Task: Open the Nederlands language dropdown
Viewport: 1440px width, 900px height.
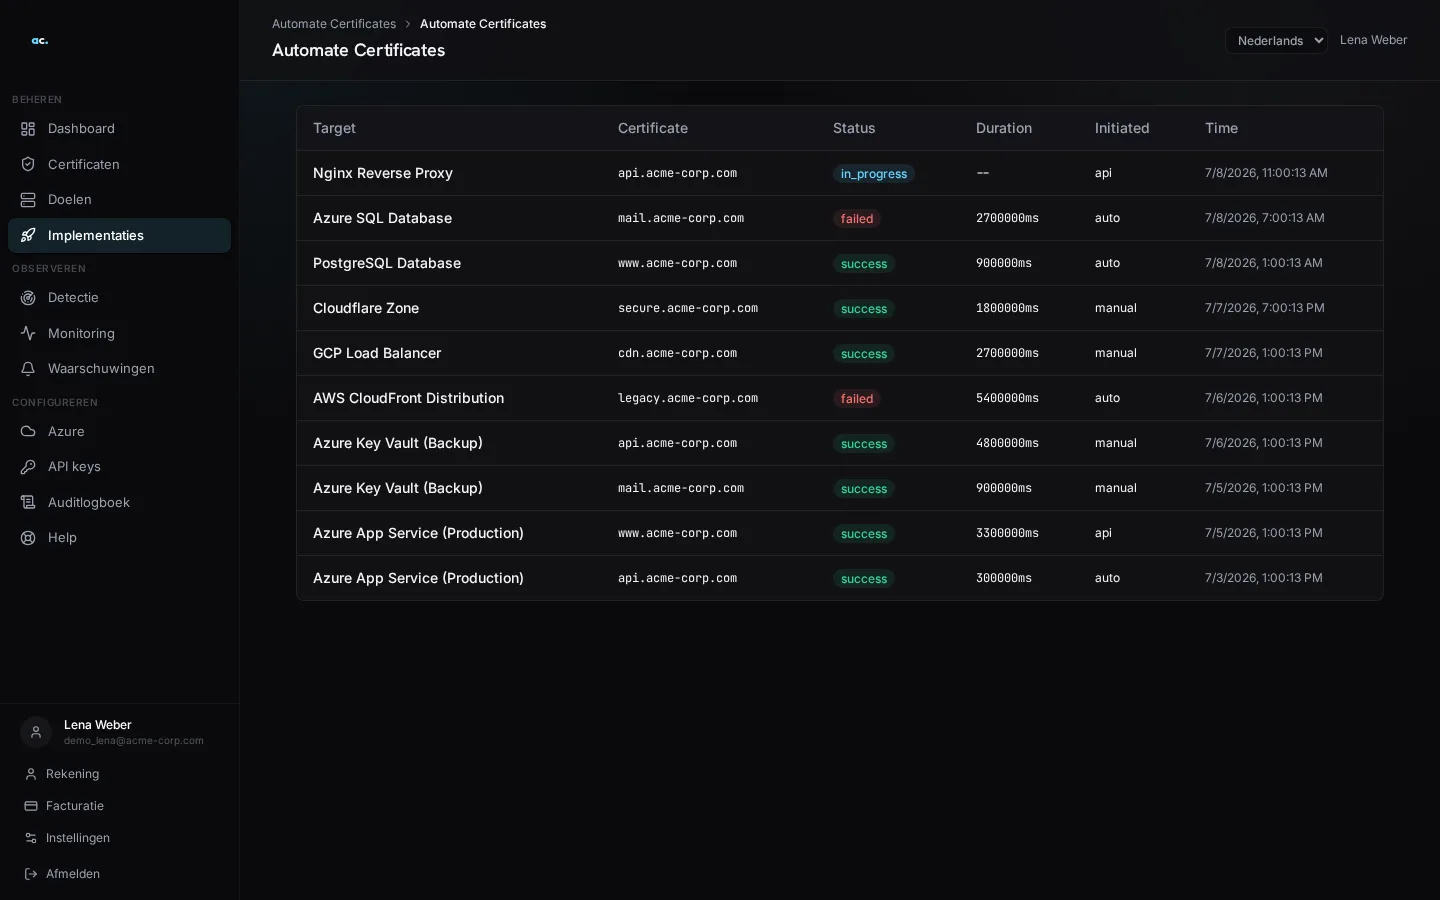Action: (x=1276, y=40)
